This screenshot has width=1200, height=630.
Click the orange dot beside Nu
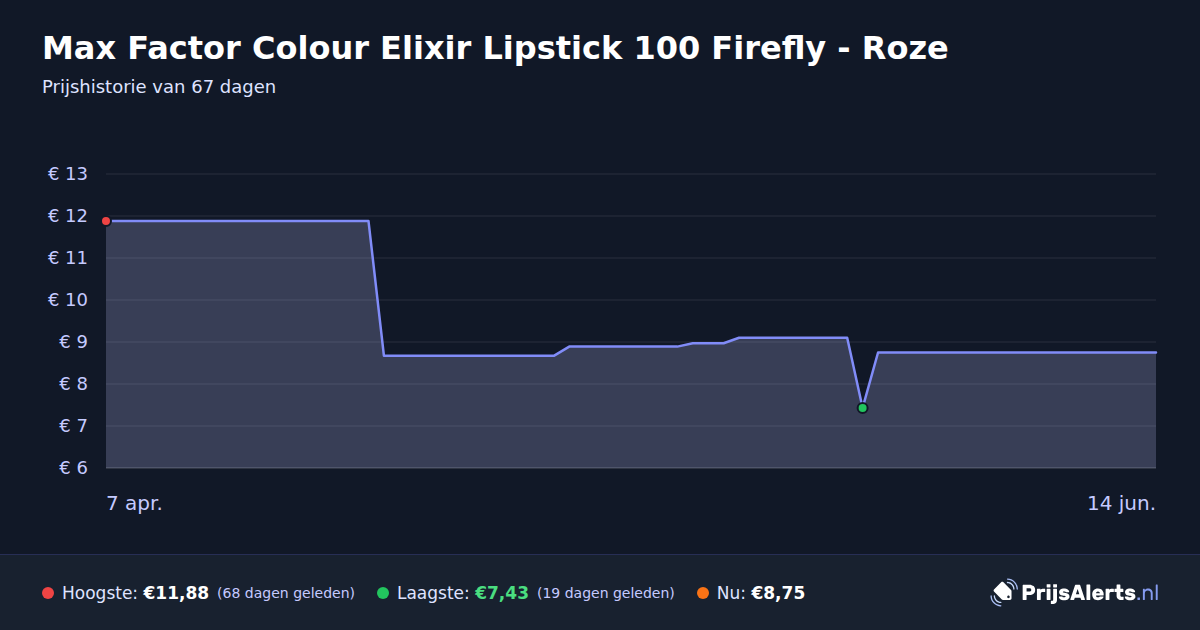point(703,593)
